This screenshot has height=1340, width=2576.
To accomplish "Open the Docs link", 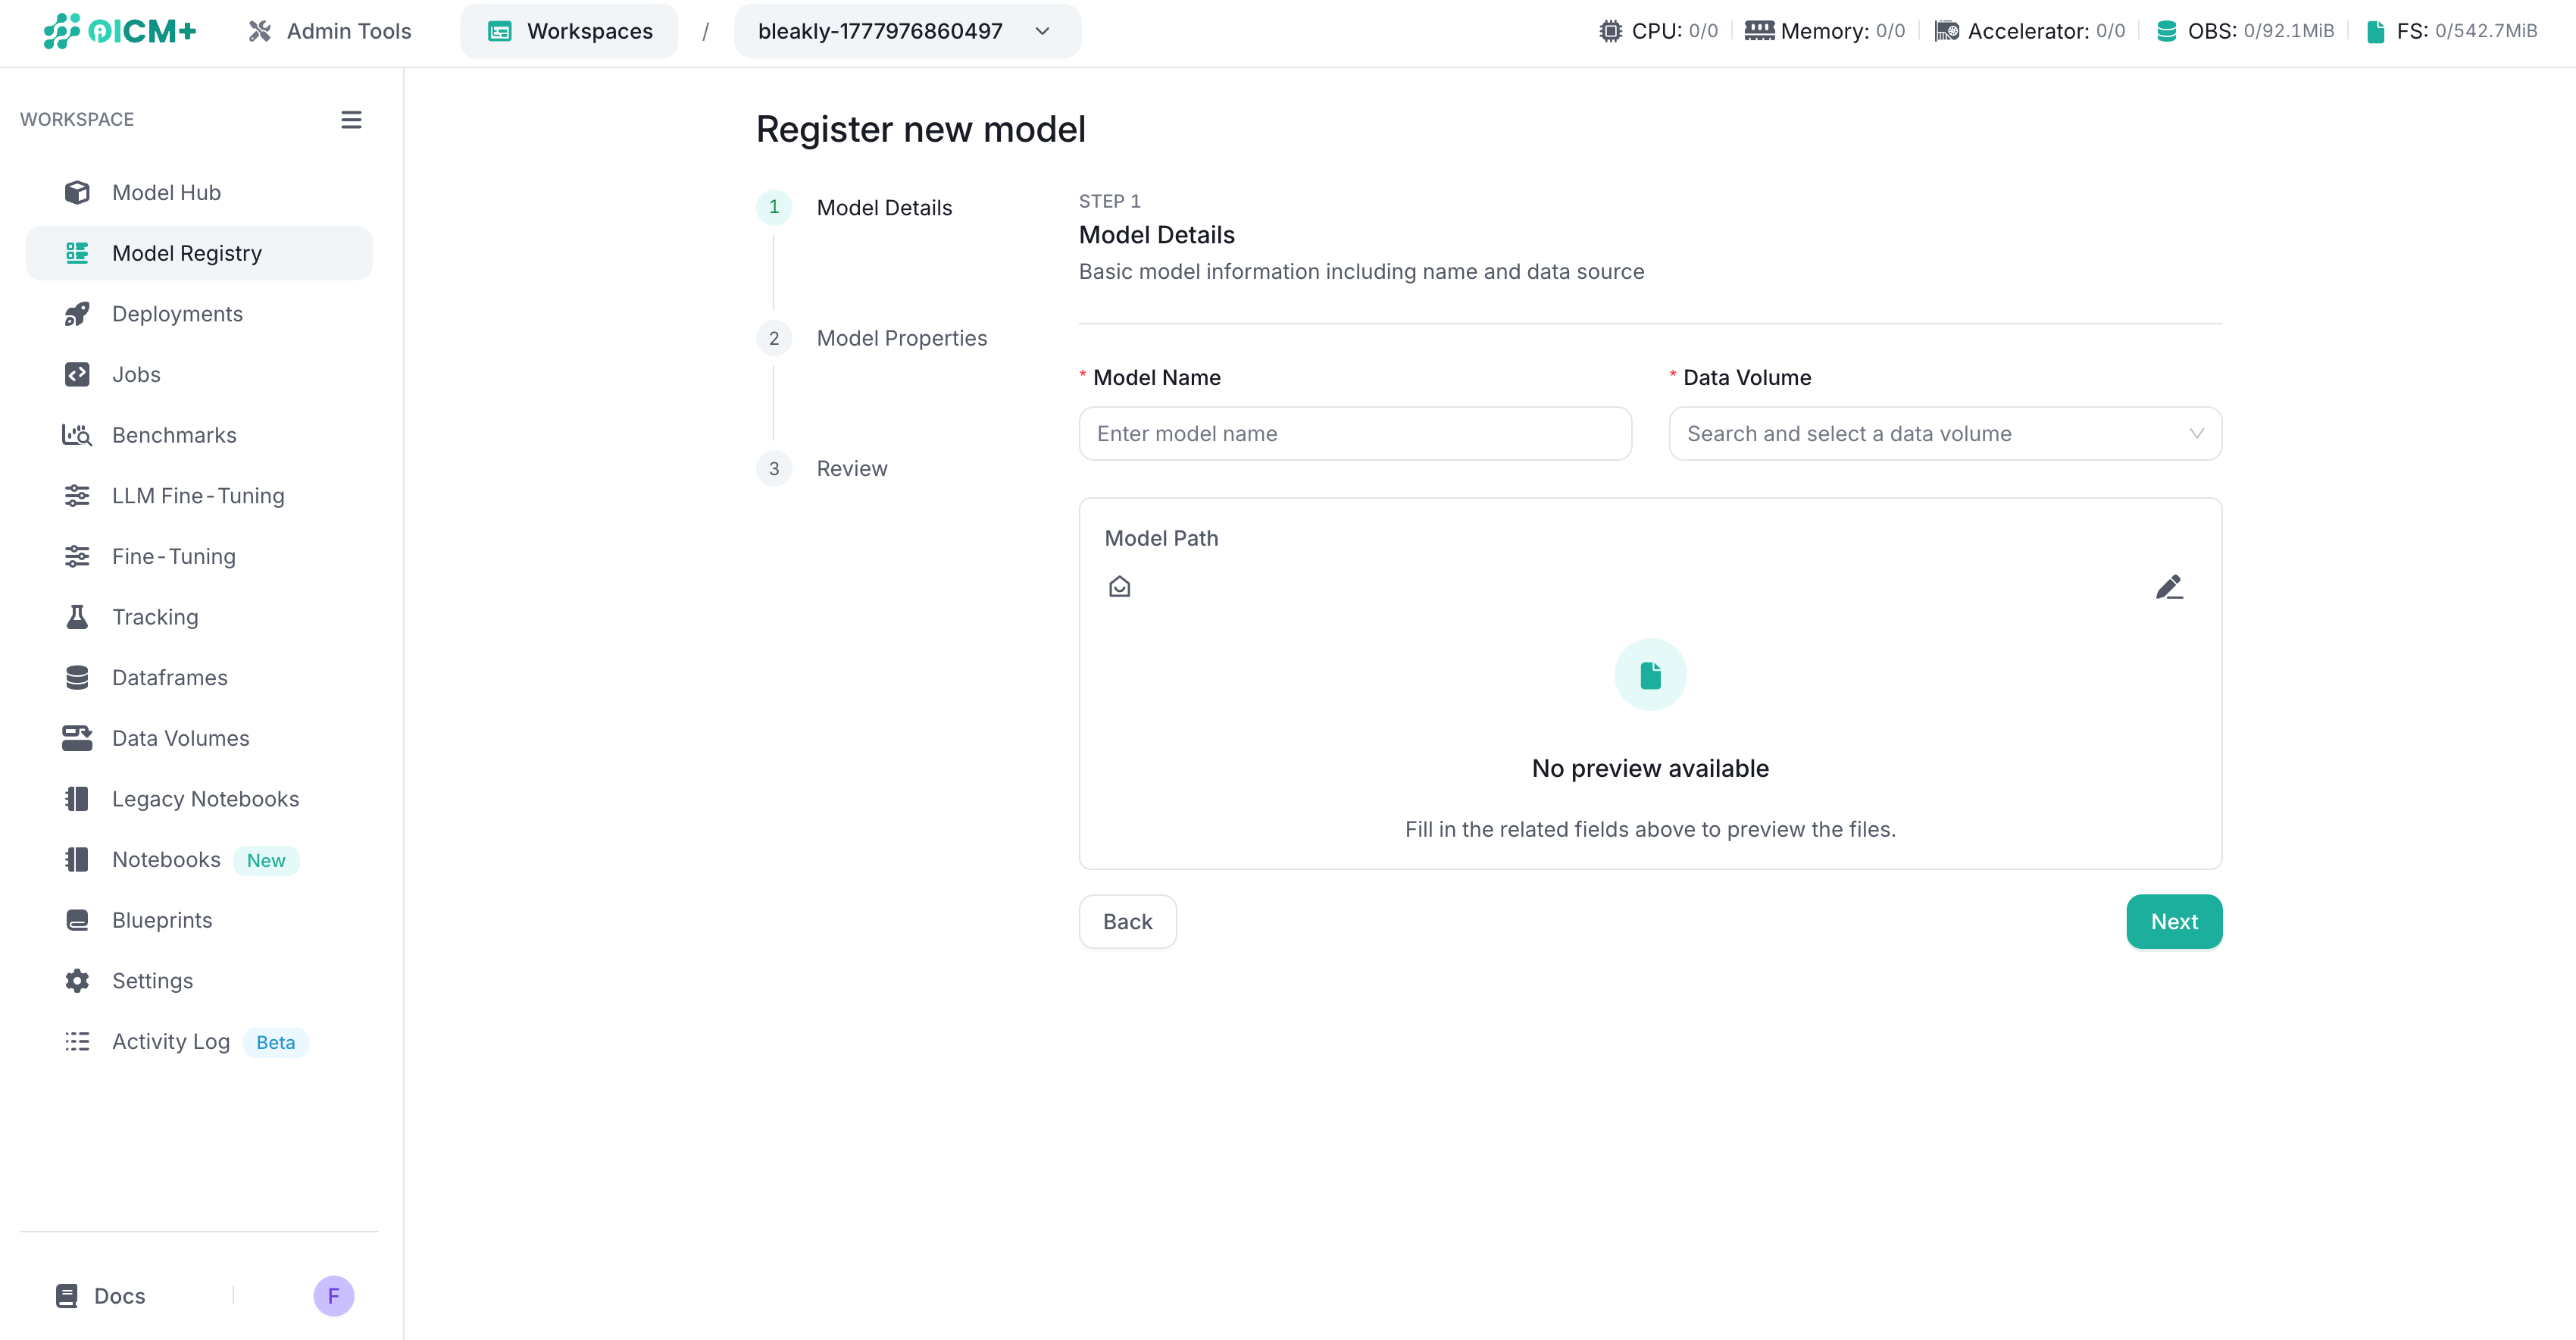I will pos(101,1296).
